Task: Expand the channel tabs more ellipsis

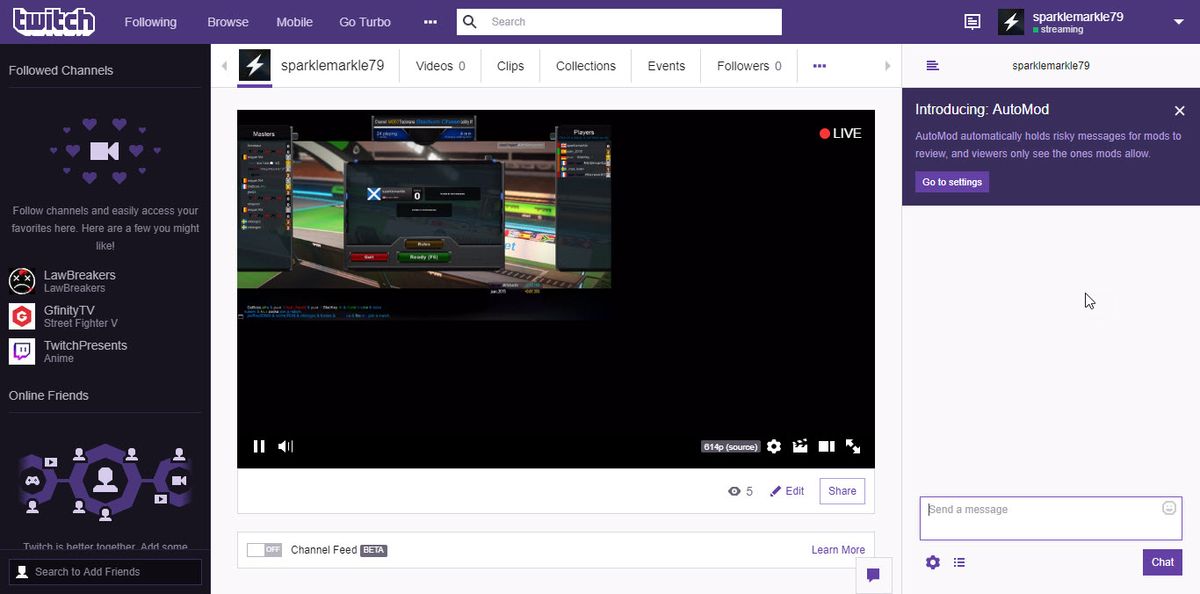Action: coord(820,66)
